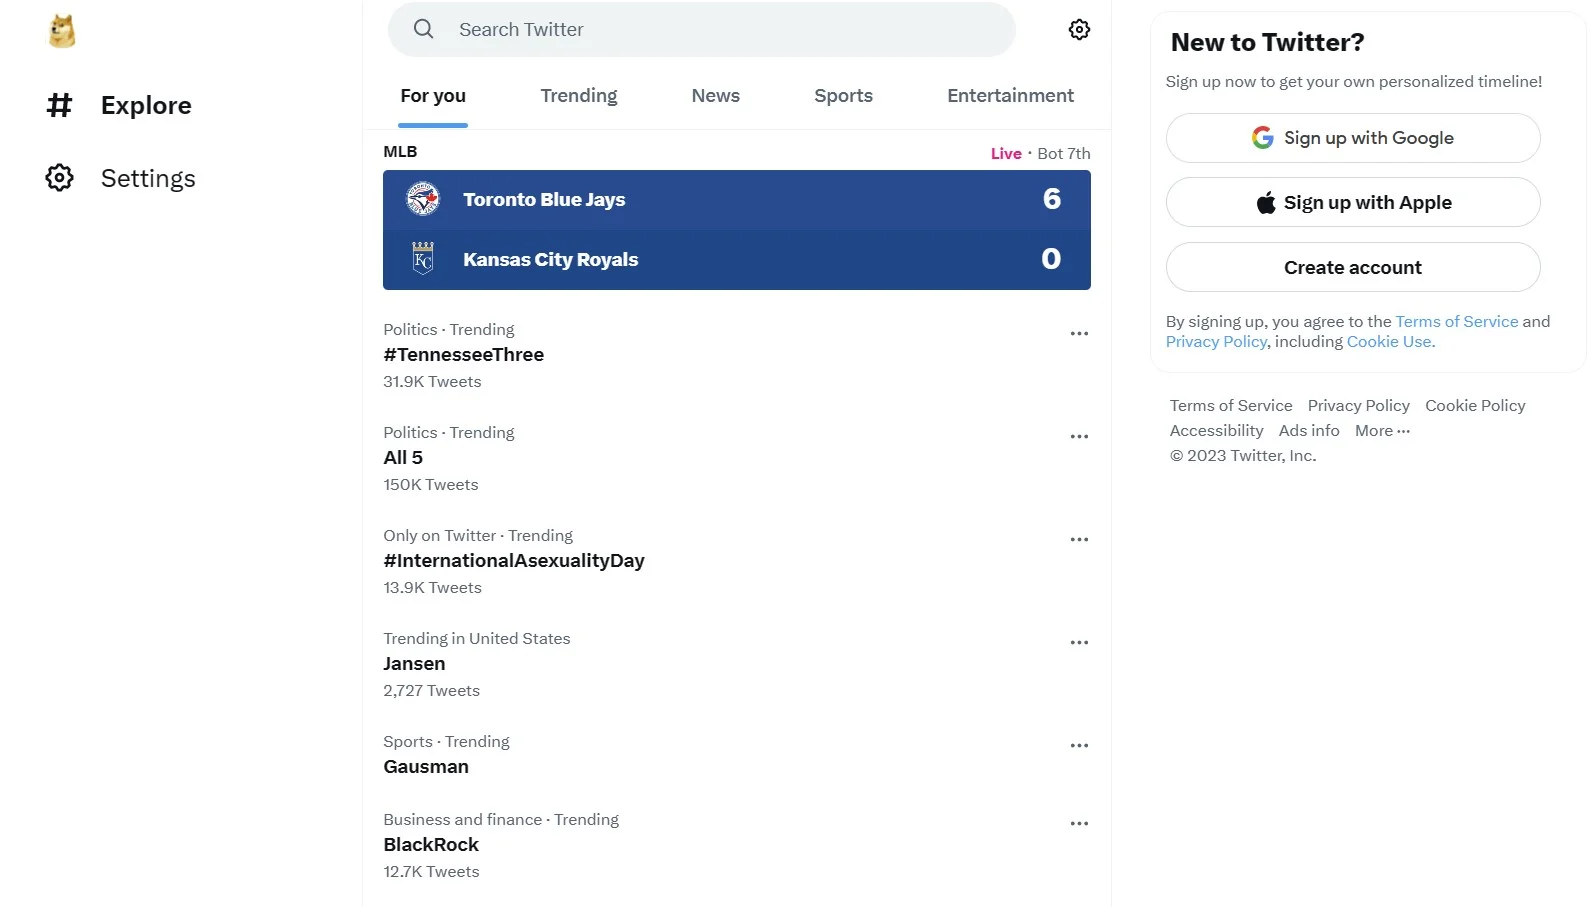1592x907 pixels.
Task: Open Terms of Service link in sign-up text
Action: 1457,322
